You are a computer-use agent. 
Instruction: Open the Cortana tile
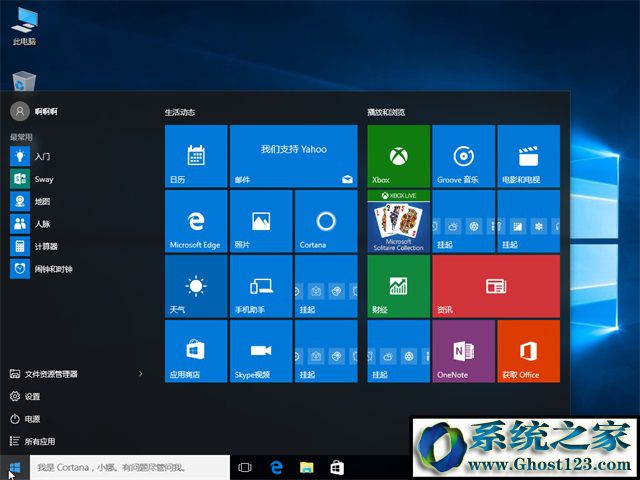[x=326, y=221]
